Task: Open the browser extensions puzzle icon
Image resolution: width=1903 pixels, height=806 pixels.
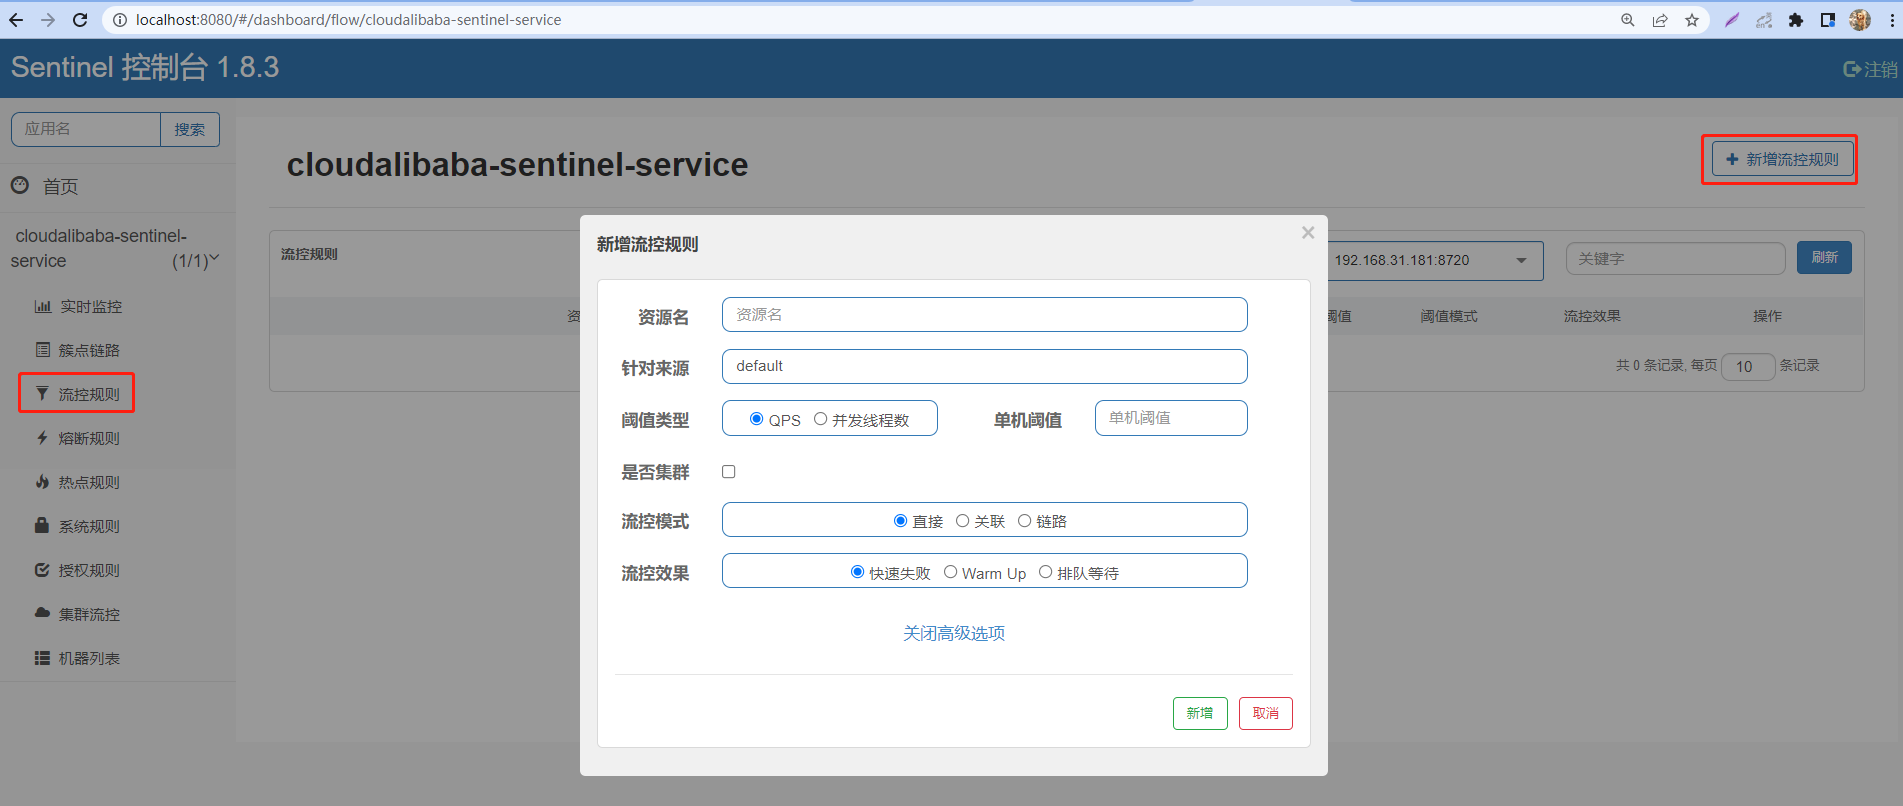Action: [1796, 20]
